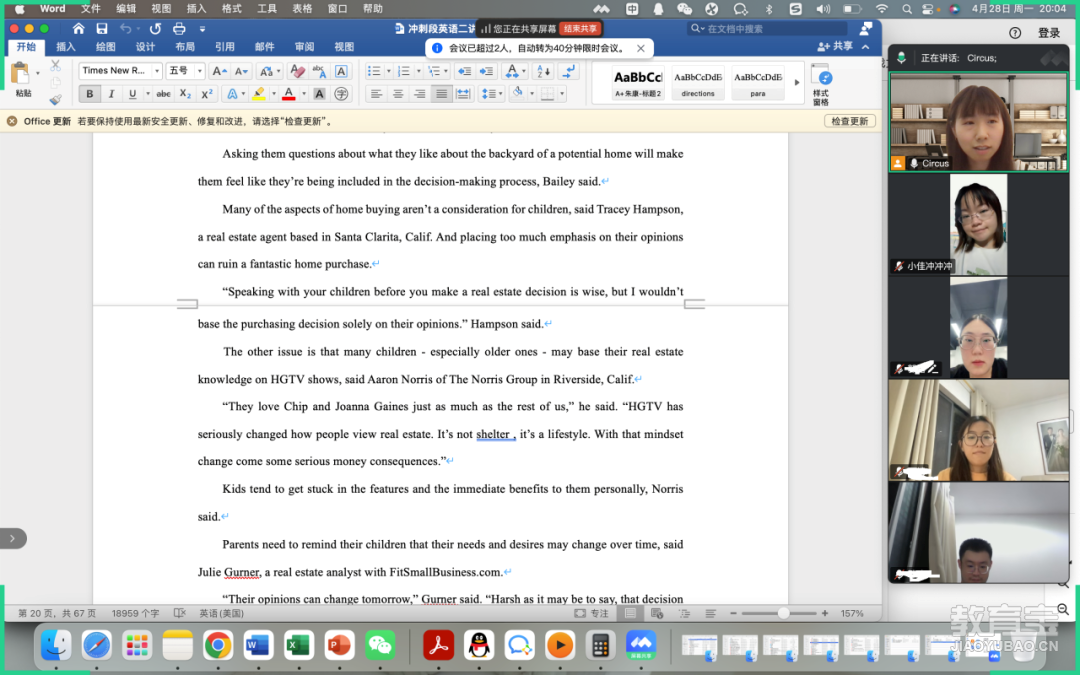Viewport: 1080px width, 675px height.
Task: Open Excel from the Dock
Action: 299,645
